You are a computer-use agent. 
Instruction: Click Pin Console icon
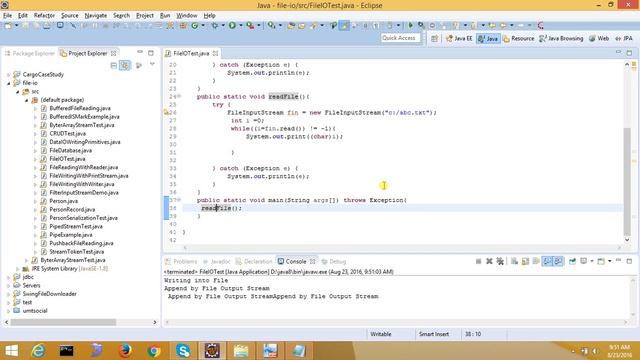pyautogui.click(x=572, y=261)
